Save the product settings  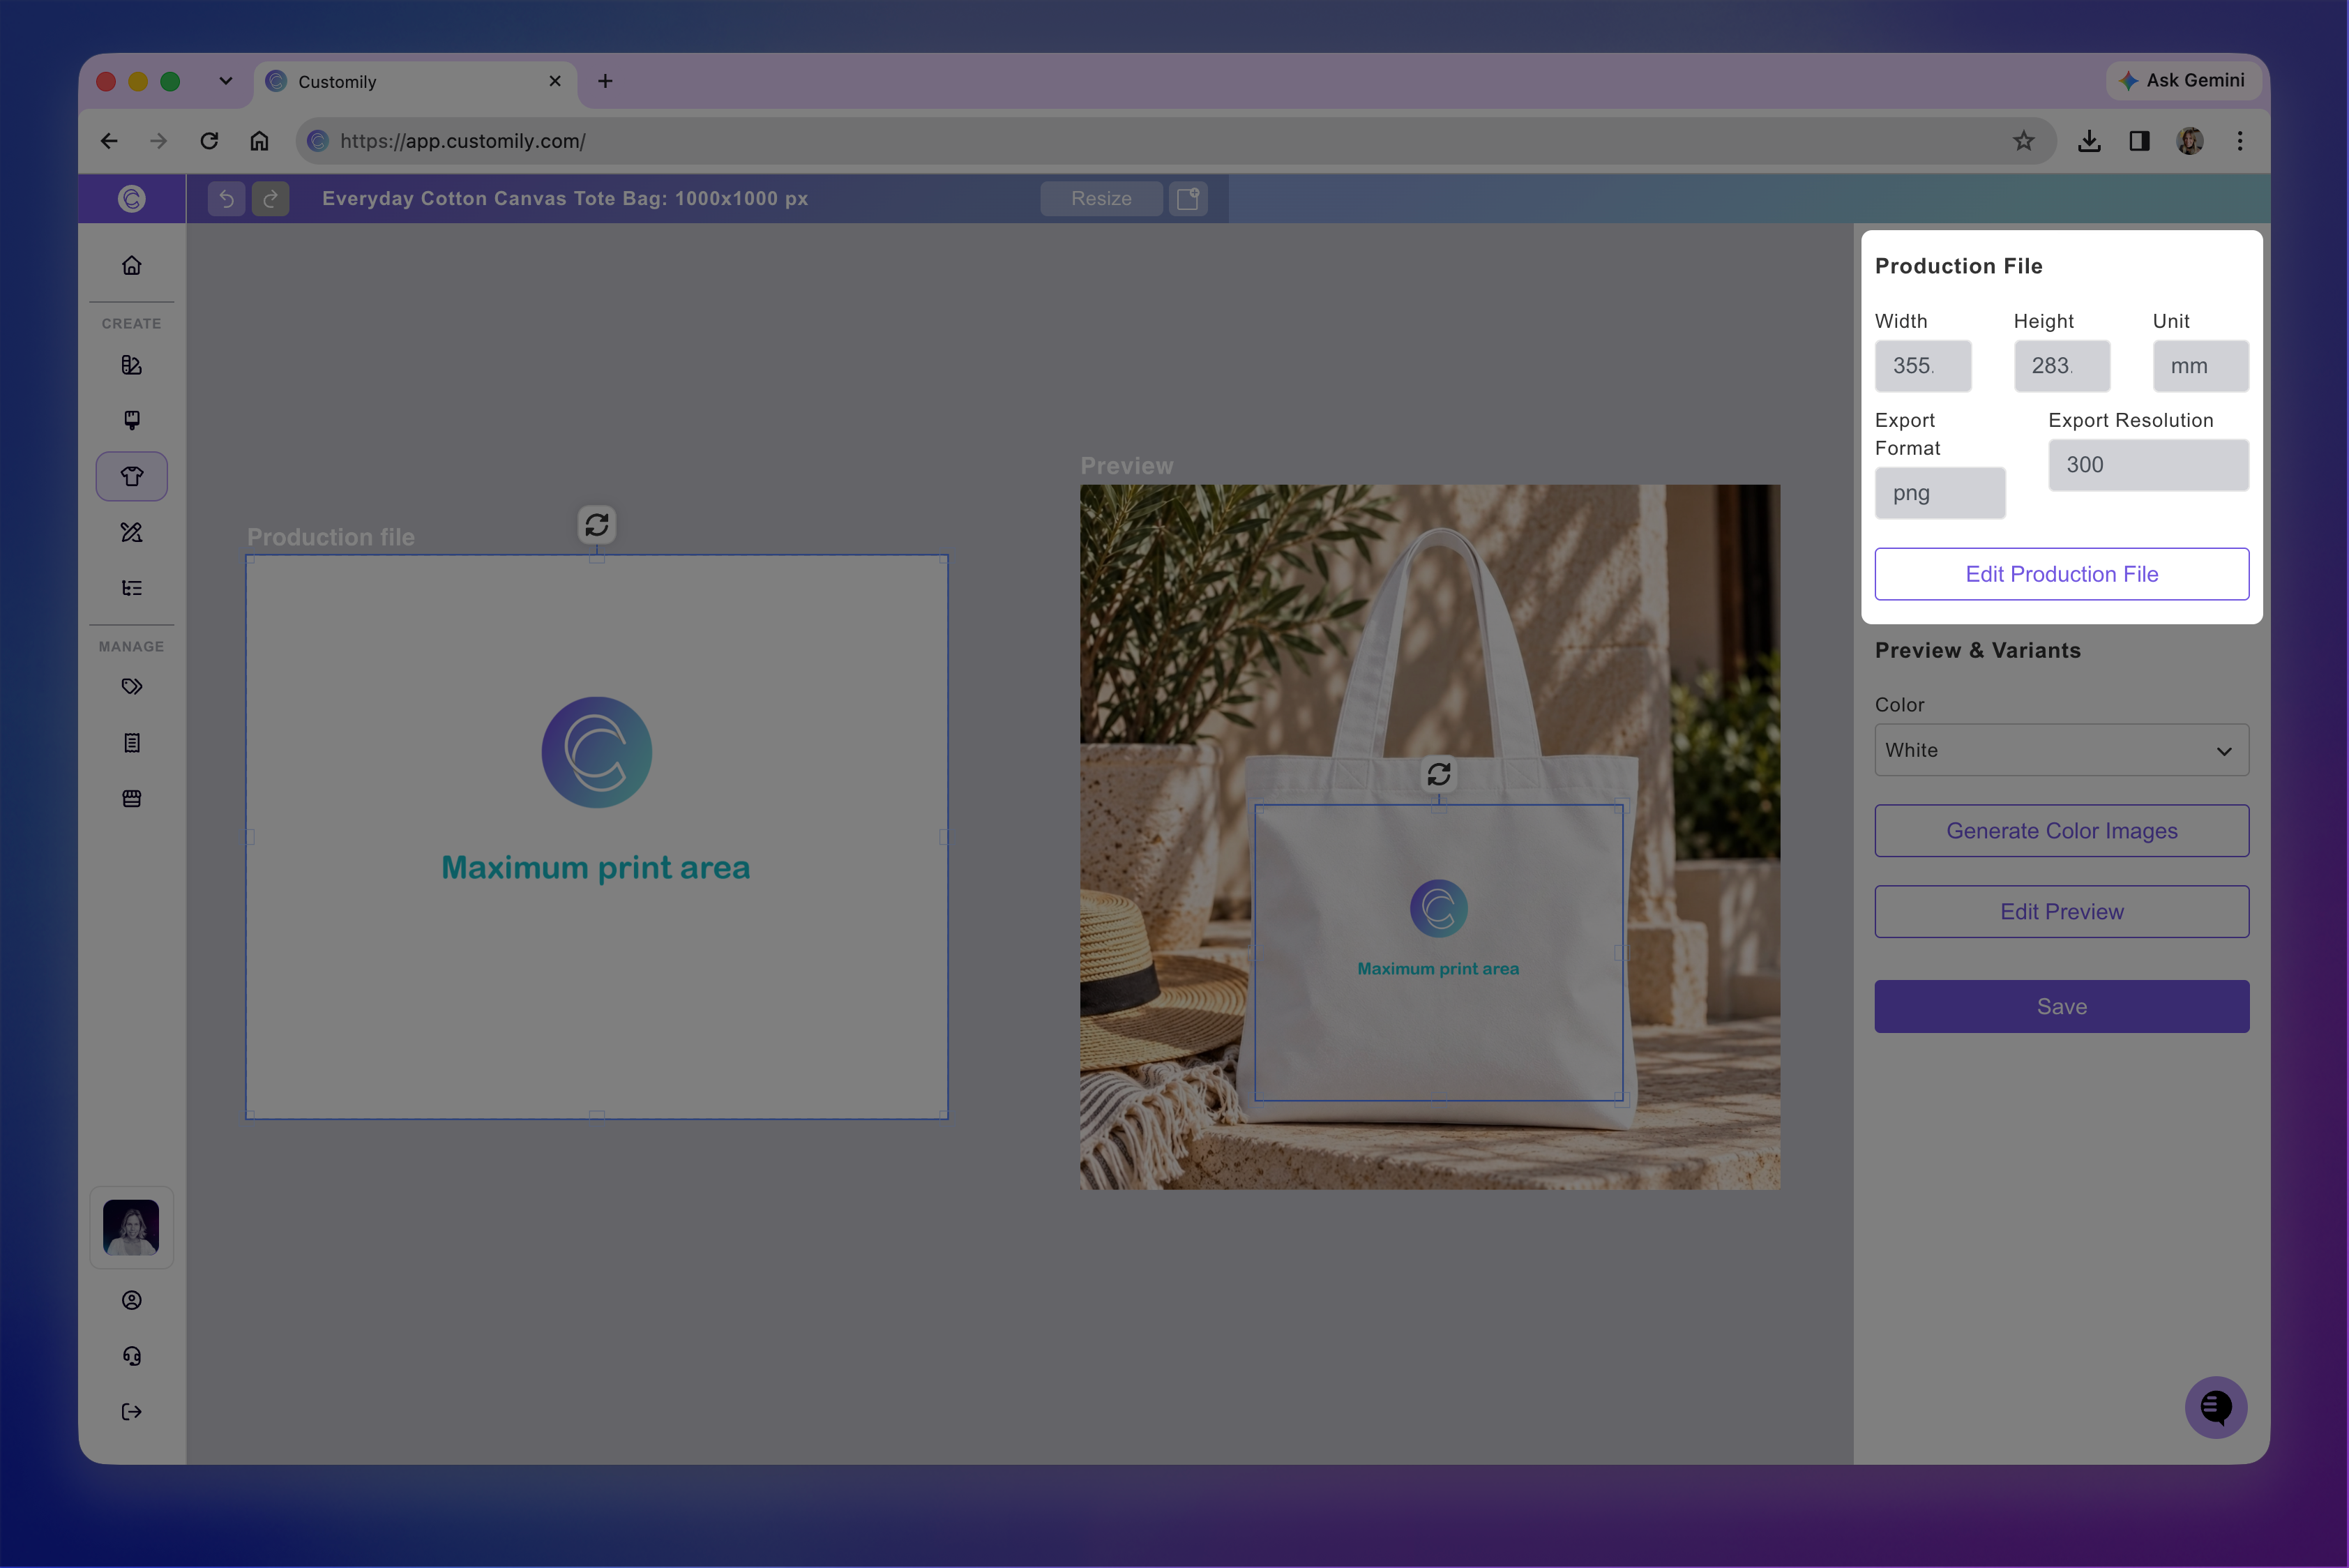[x=2062, y=1007]
